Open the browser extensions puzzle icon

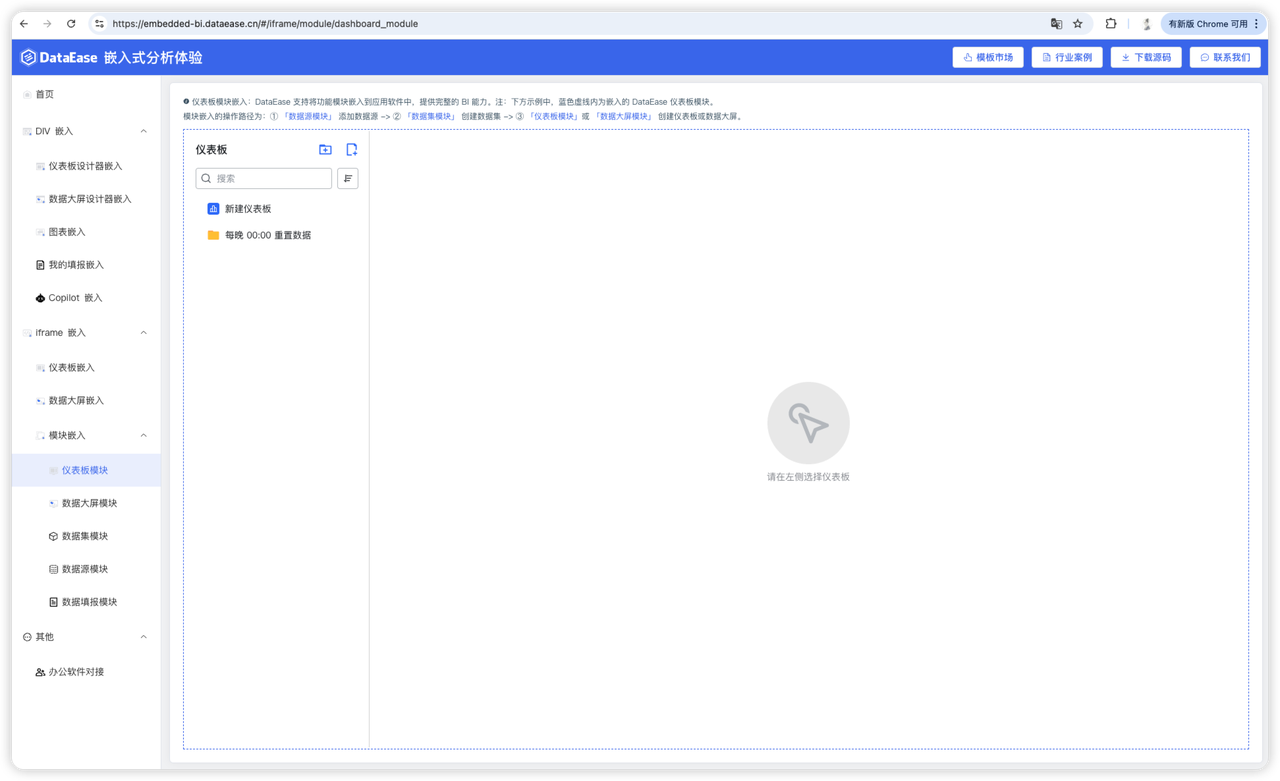1111,24
